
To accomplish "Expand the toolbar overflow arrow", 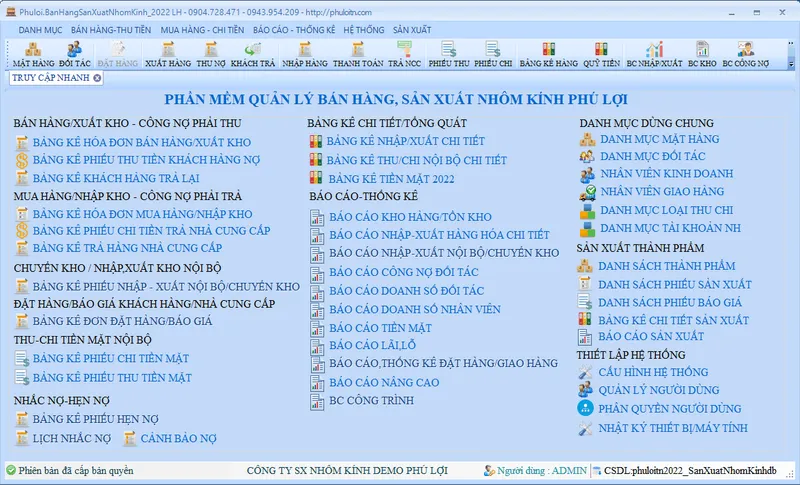I will 791,64.
